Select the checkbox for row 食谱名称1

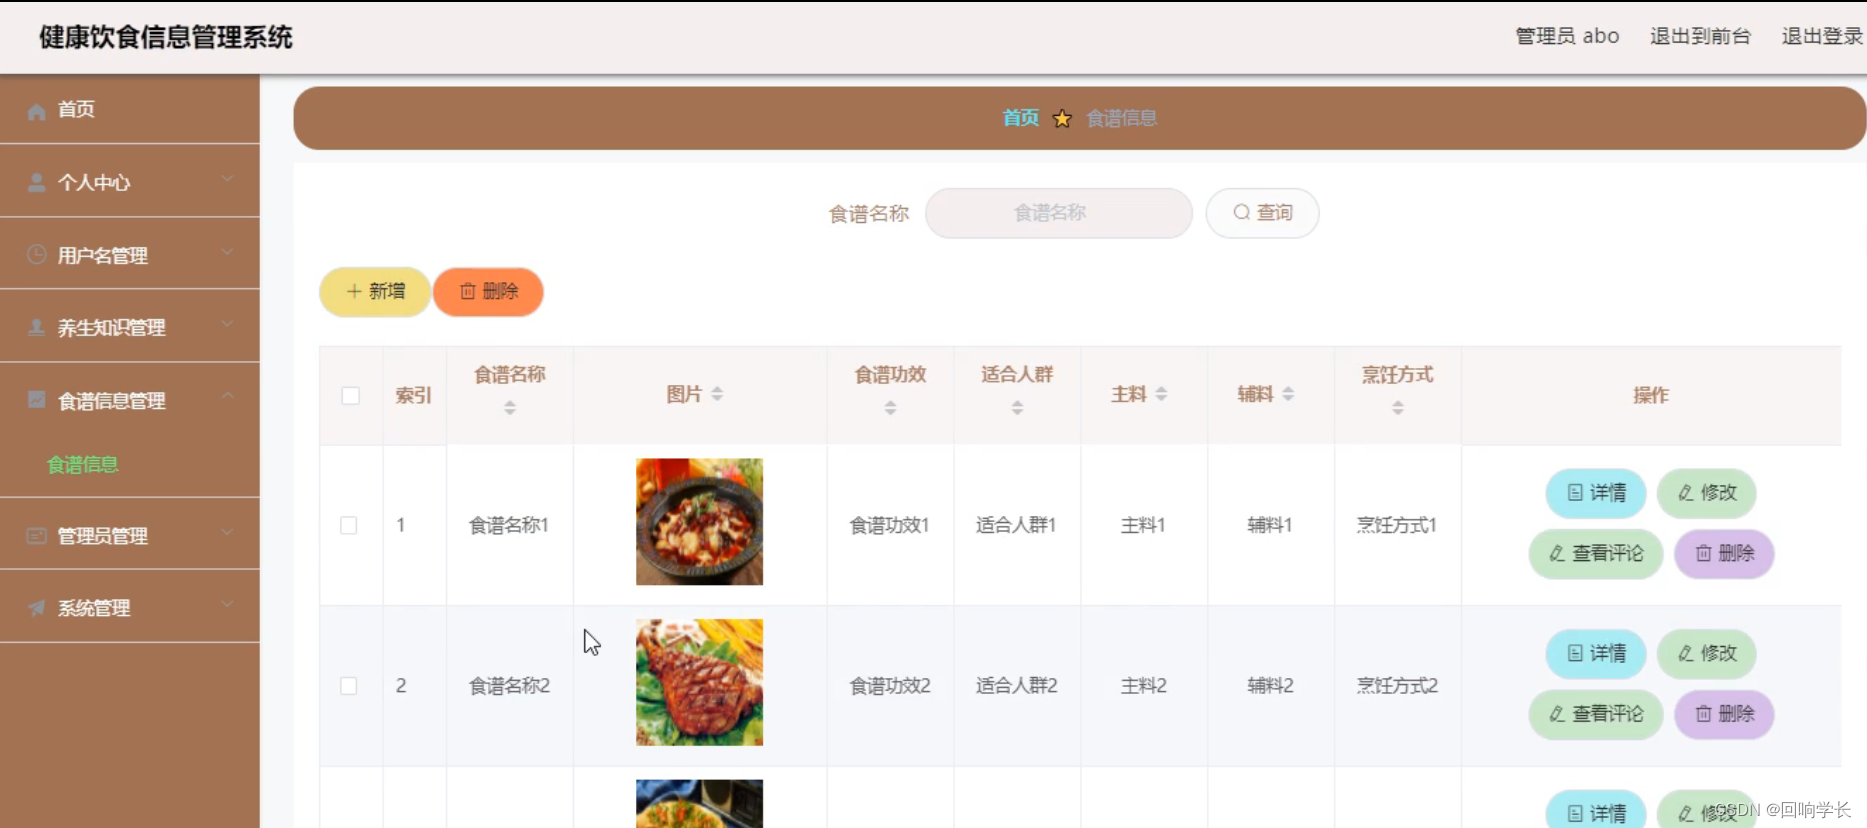tap(349, 526)
